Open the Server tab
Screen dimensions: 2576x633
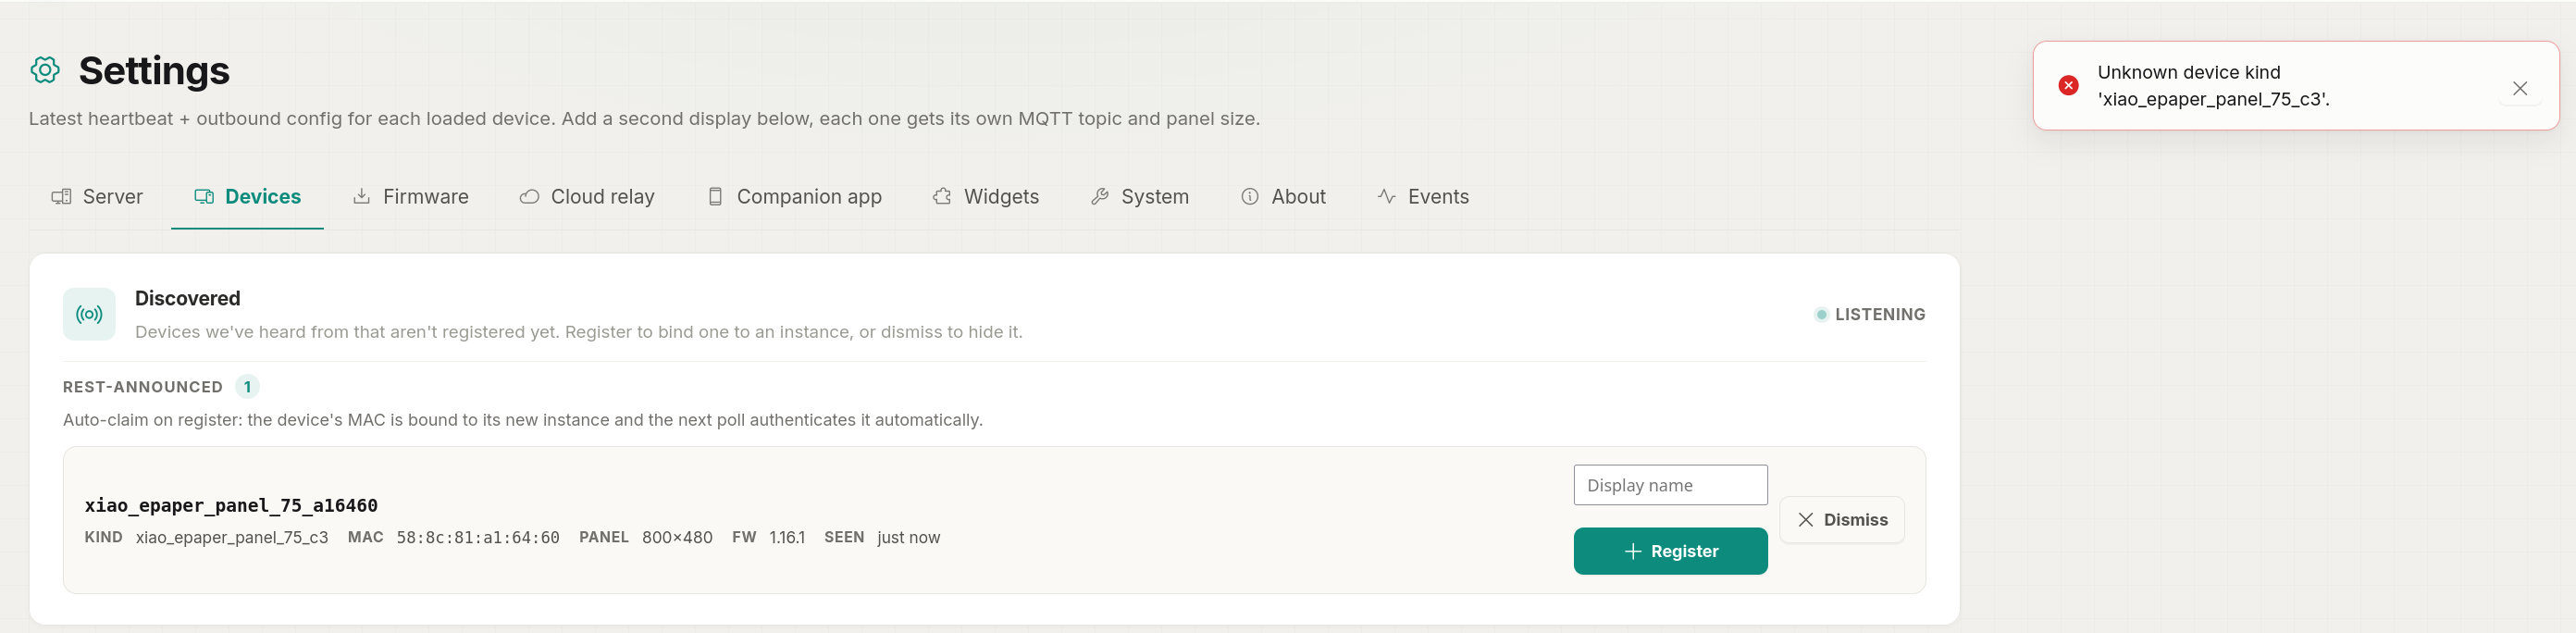click(97, 197)
